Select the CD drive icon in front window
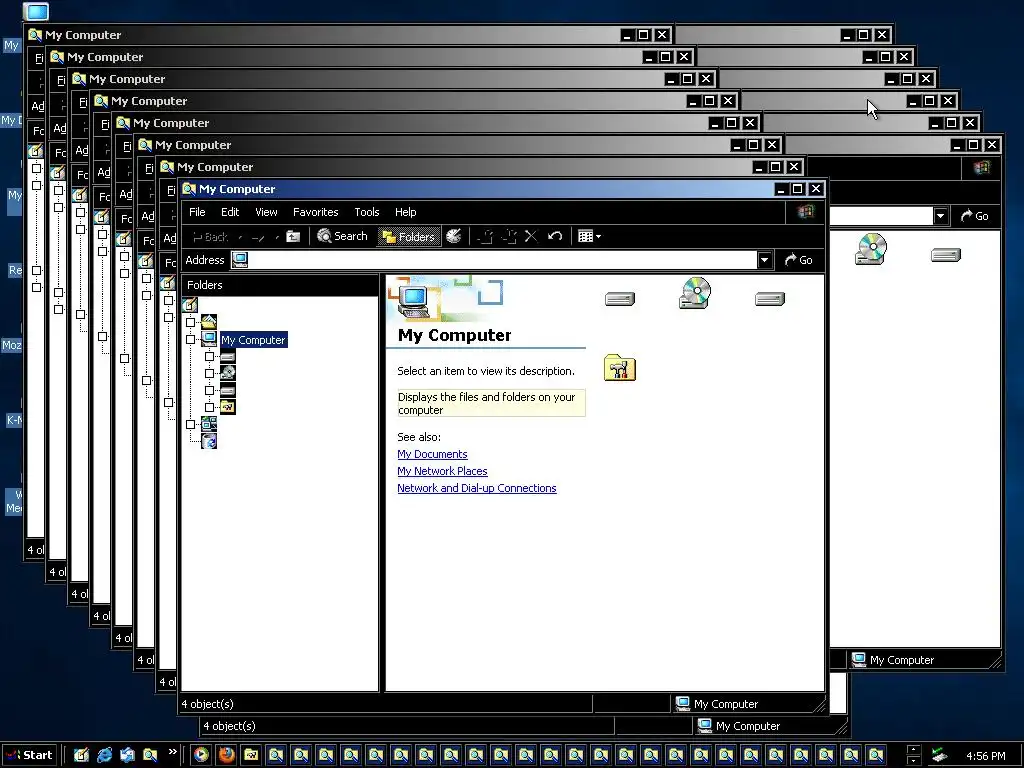 695,293
